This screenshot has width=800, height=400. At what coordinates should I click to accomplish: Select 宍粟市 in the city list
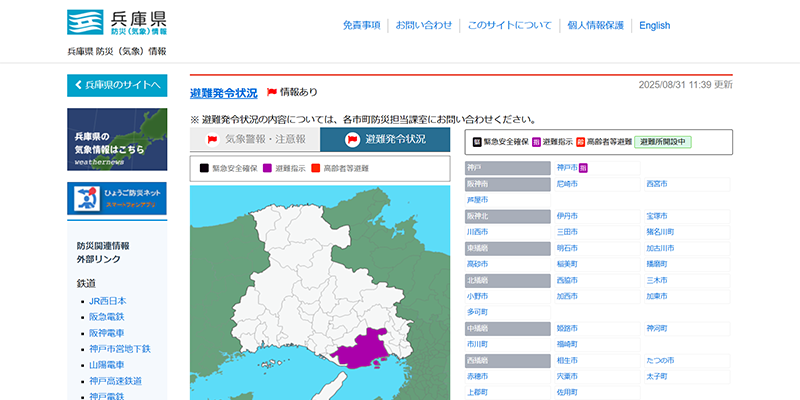(x=567, y=377)
